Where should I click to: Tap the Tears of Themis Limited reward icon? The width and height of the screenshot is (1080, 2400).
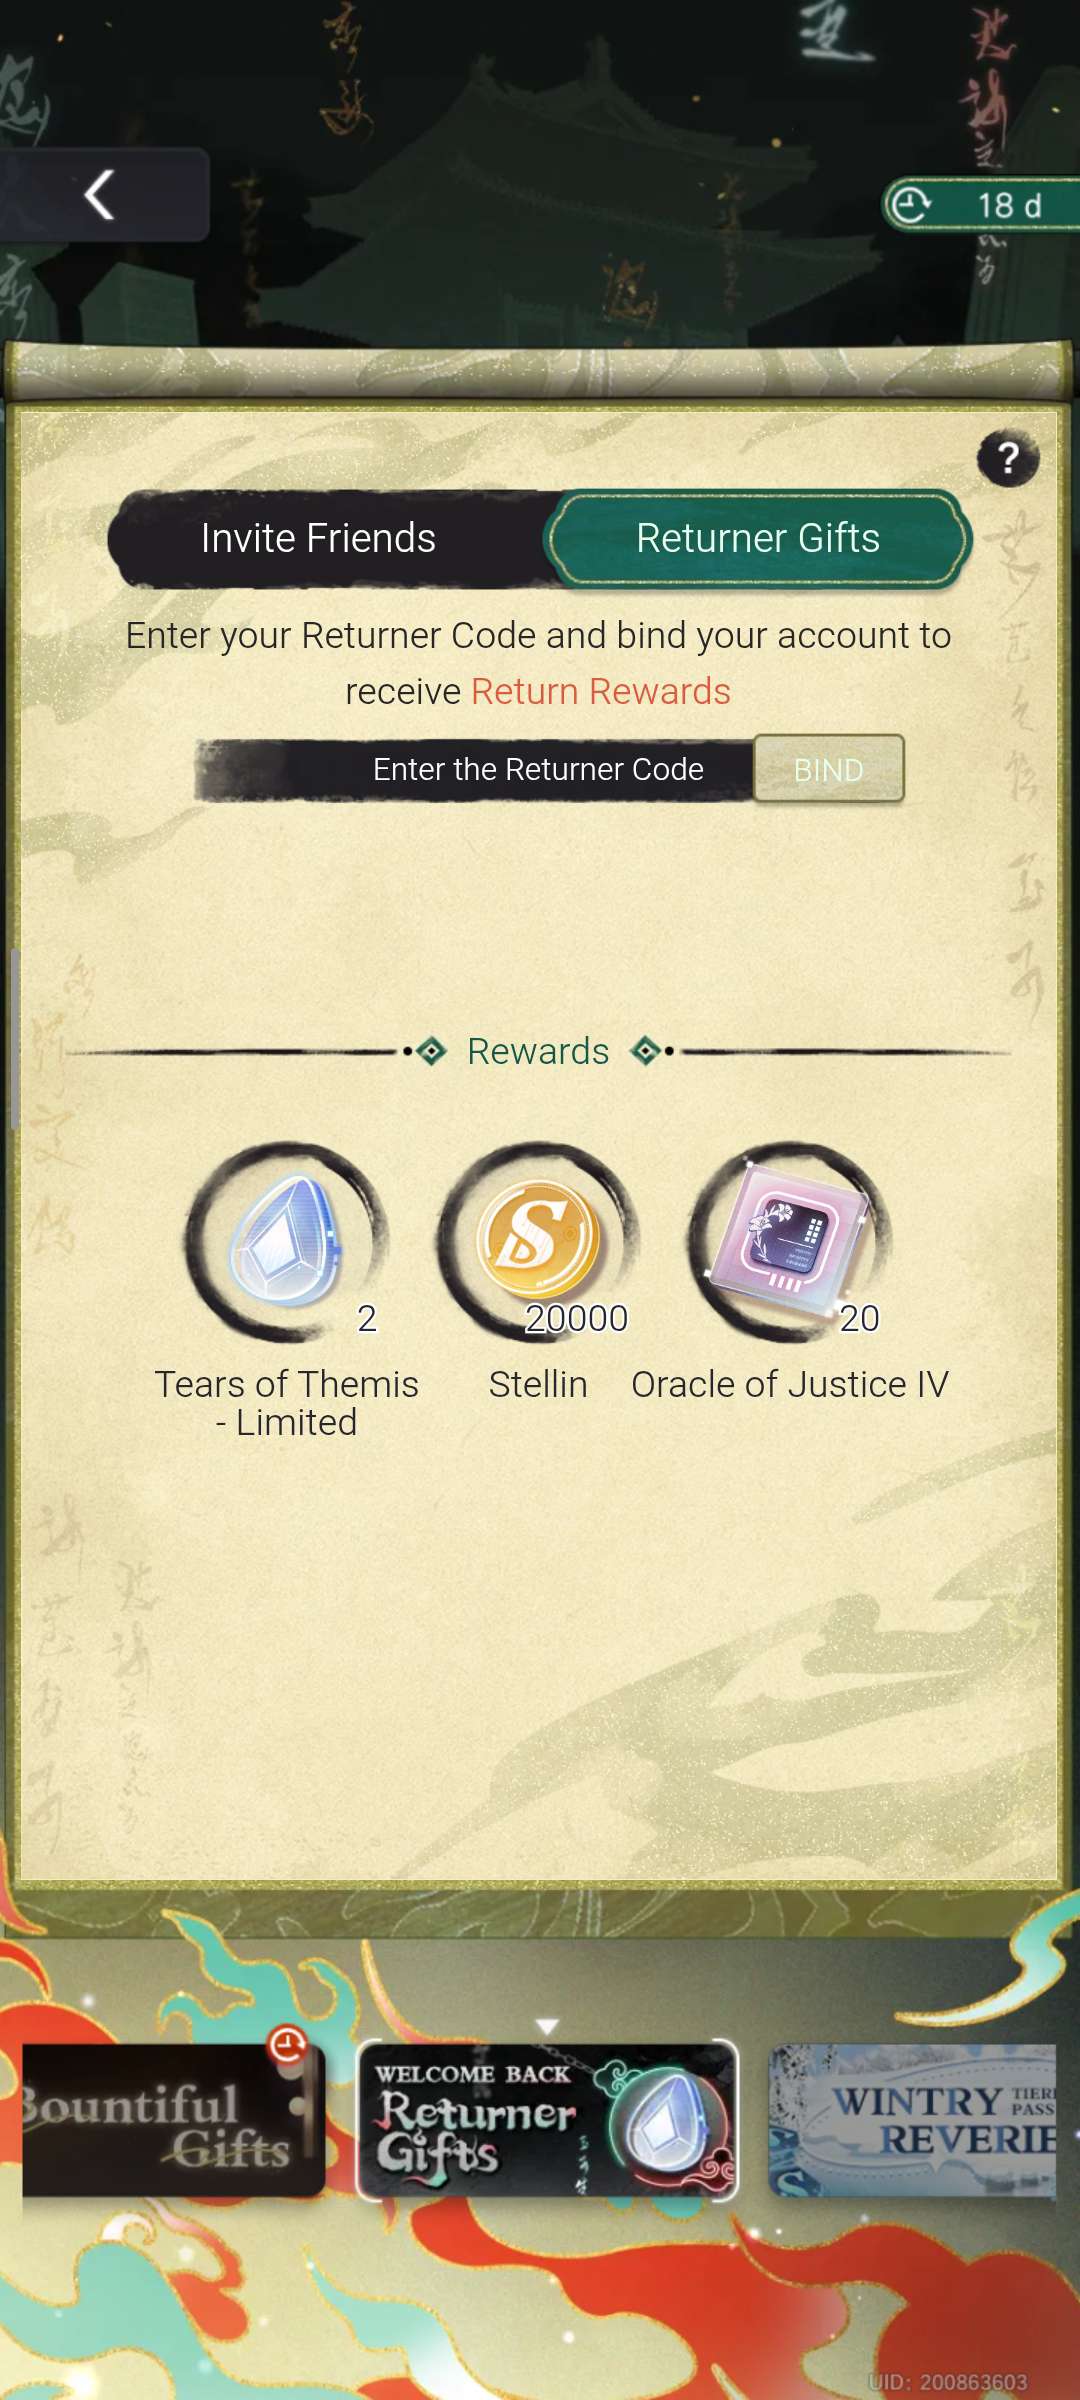click(286, 1241)
